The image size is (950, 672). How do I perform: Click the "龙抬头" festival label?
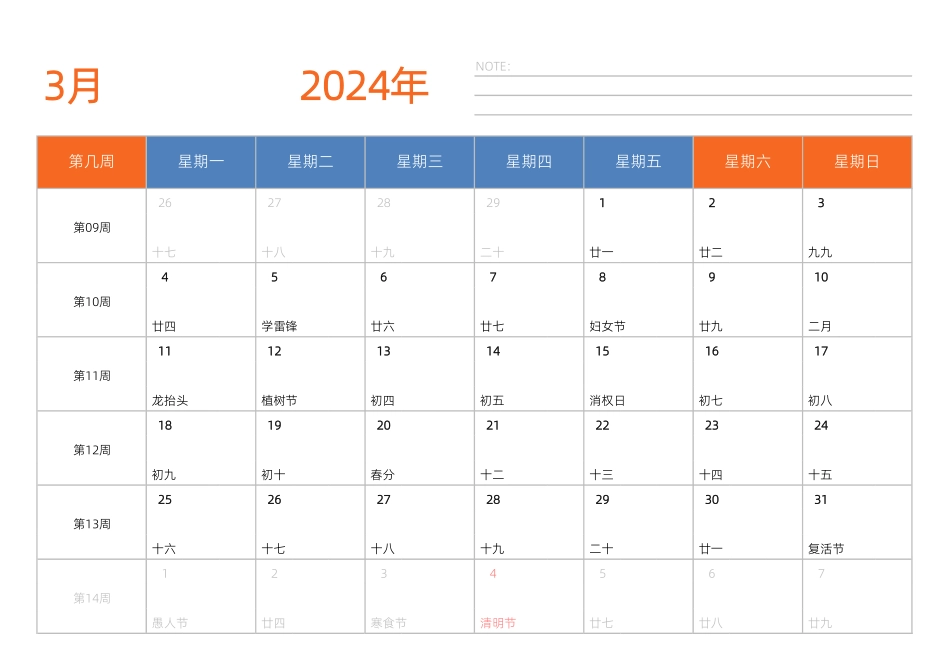point(170,401)
